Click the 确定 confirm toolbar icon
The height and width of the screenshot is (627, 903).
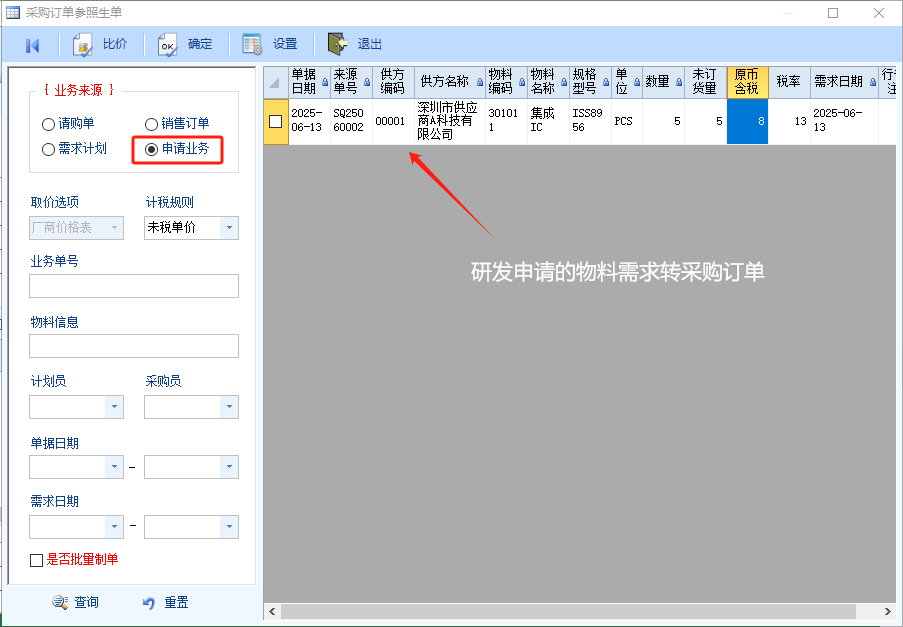click(168, 45)
